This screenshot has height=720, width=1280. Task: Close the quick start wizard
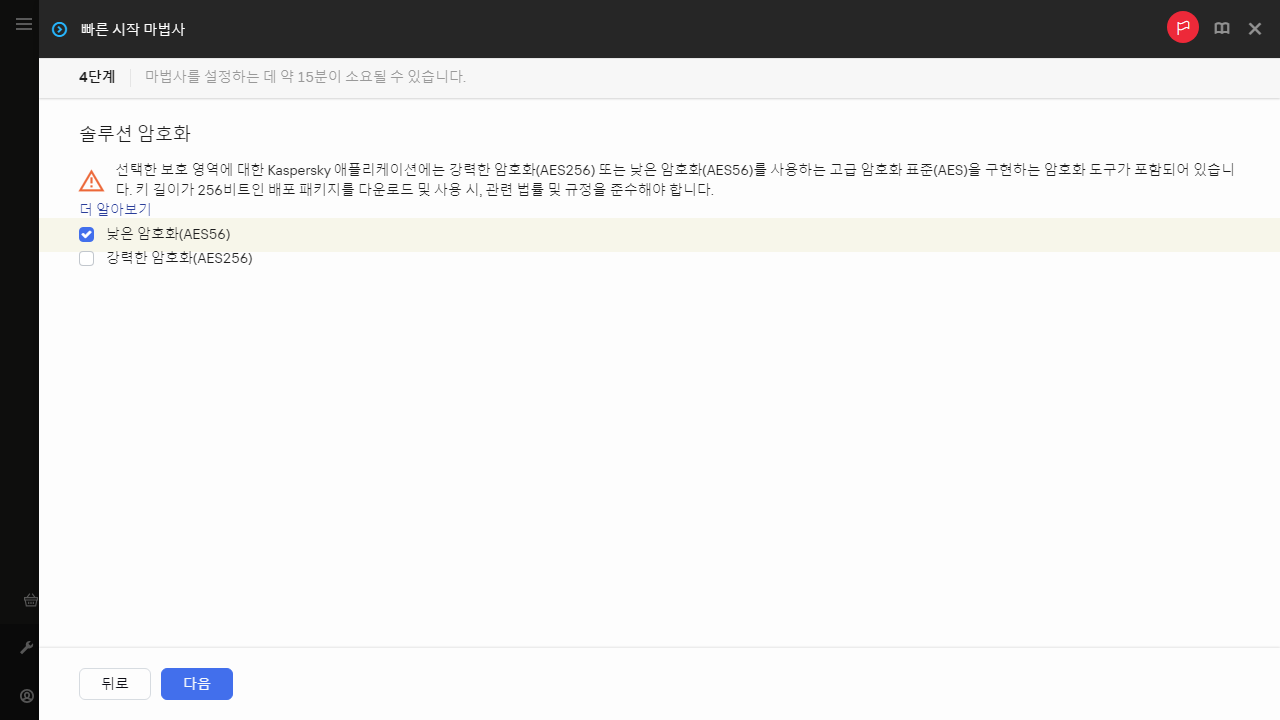pos(1255,28)
